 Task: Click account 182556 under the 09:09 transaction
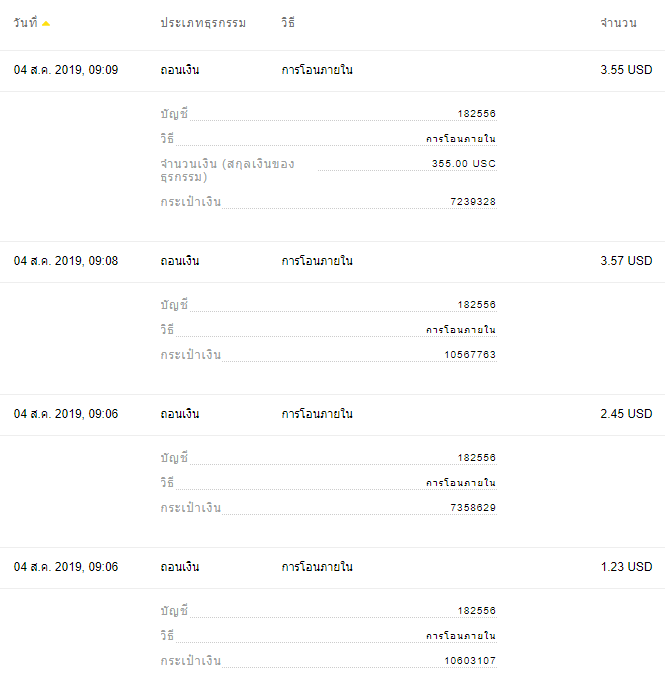pyautogui.click(x=476, y=114)
